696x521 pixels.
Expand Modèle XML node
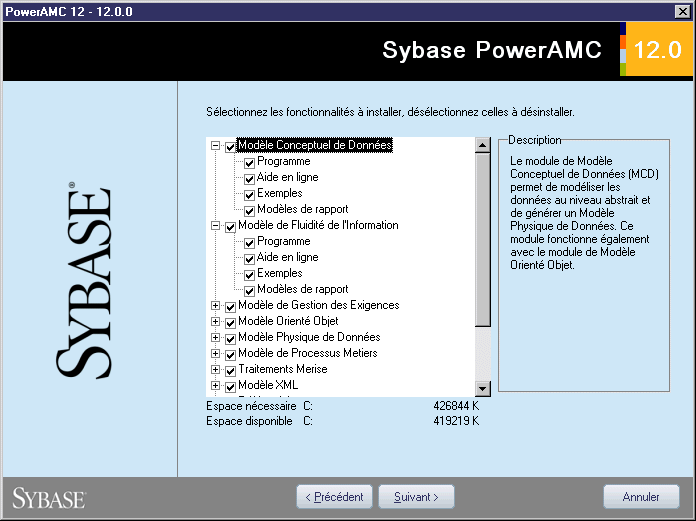(x=215, y=385)
